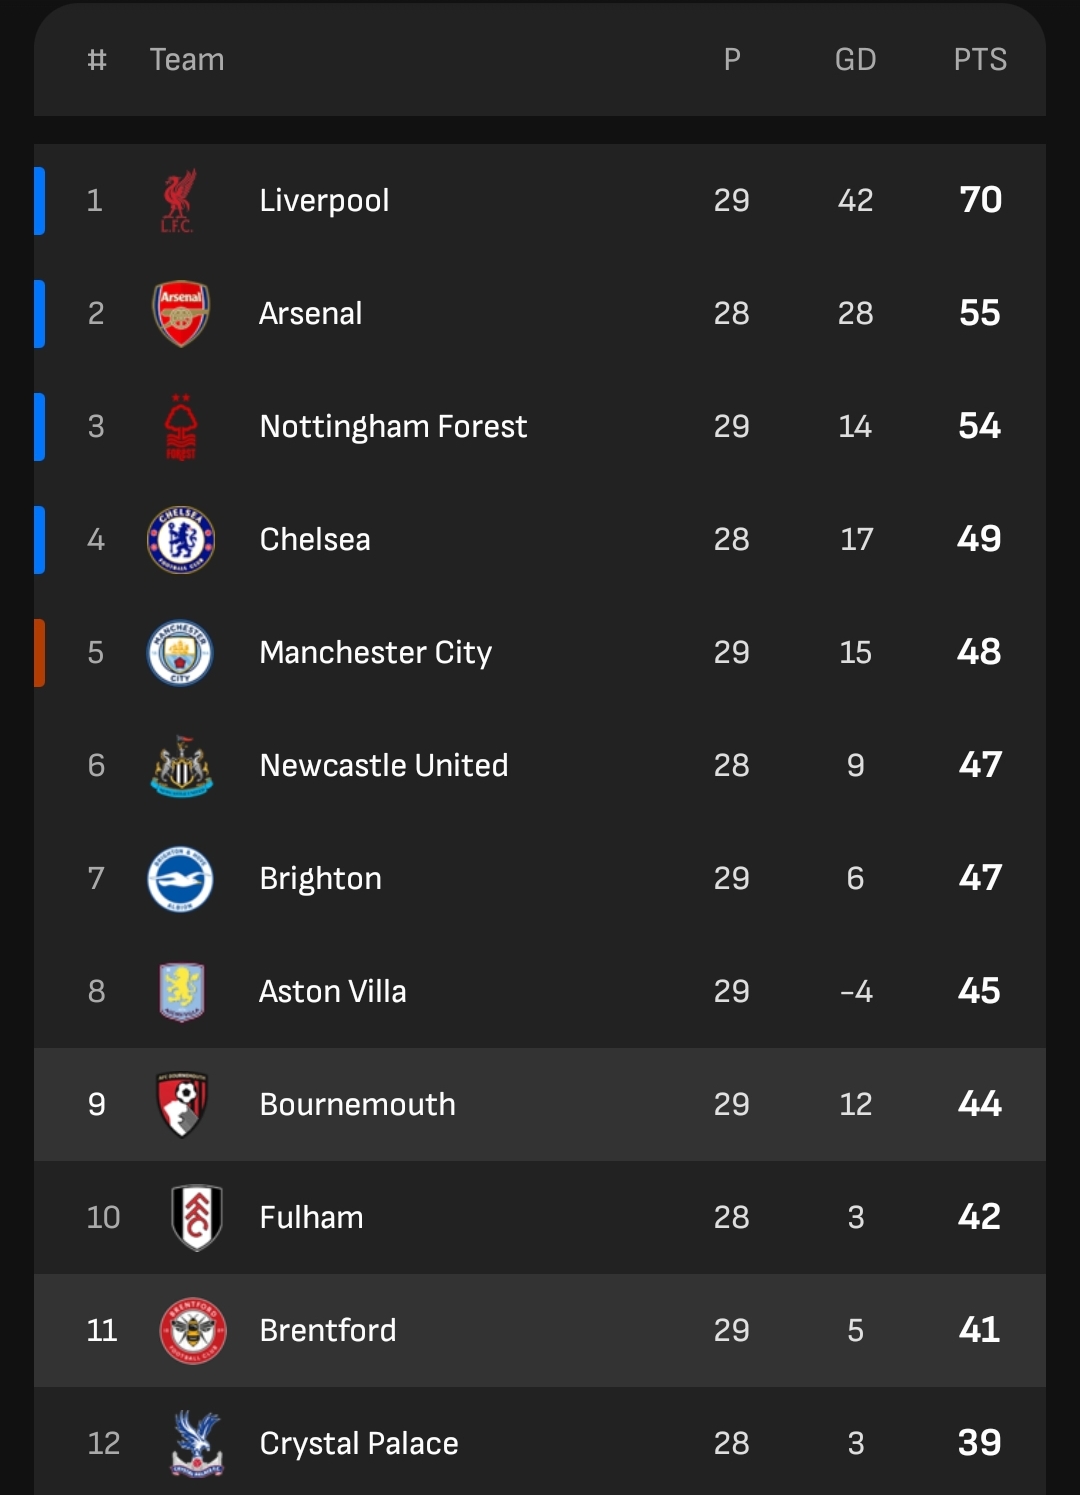Sort table by PTS column header
This screenshot has height=1495, width=1080.
pyautogui.click(x=980, y=60)
